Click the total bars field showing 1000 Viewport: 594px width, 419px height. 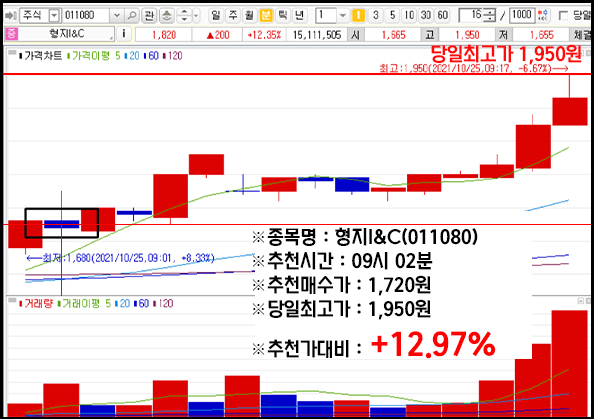pyautogui.click(x=522, y=16)
